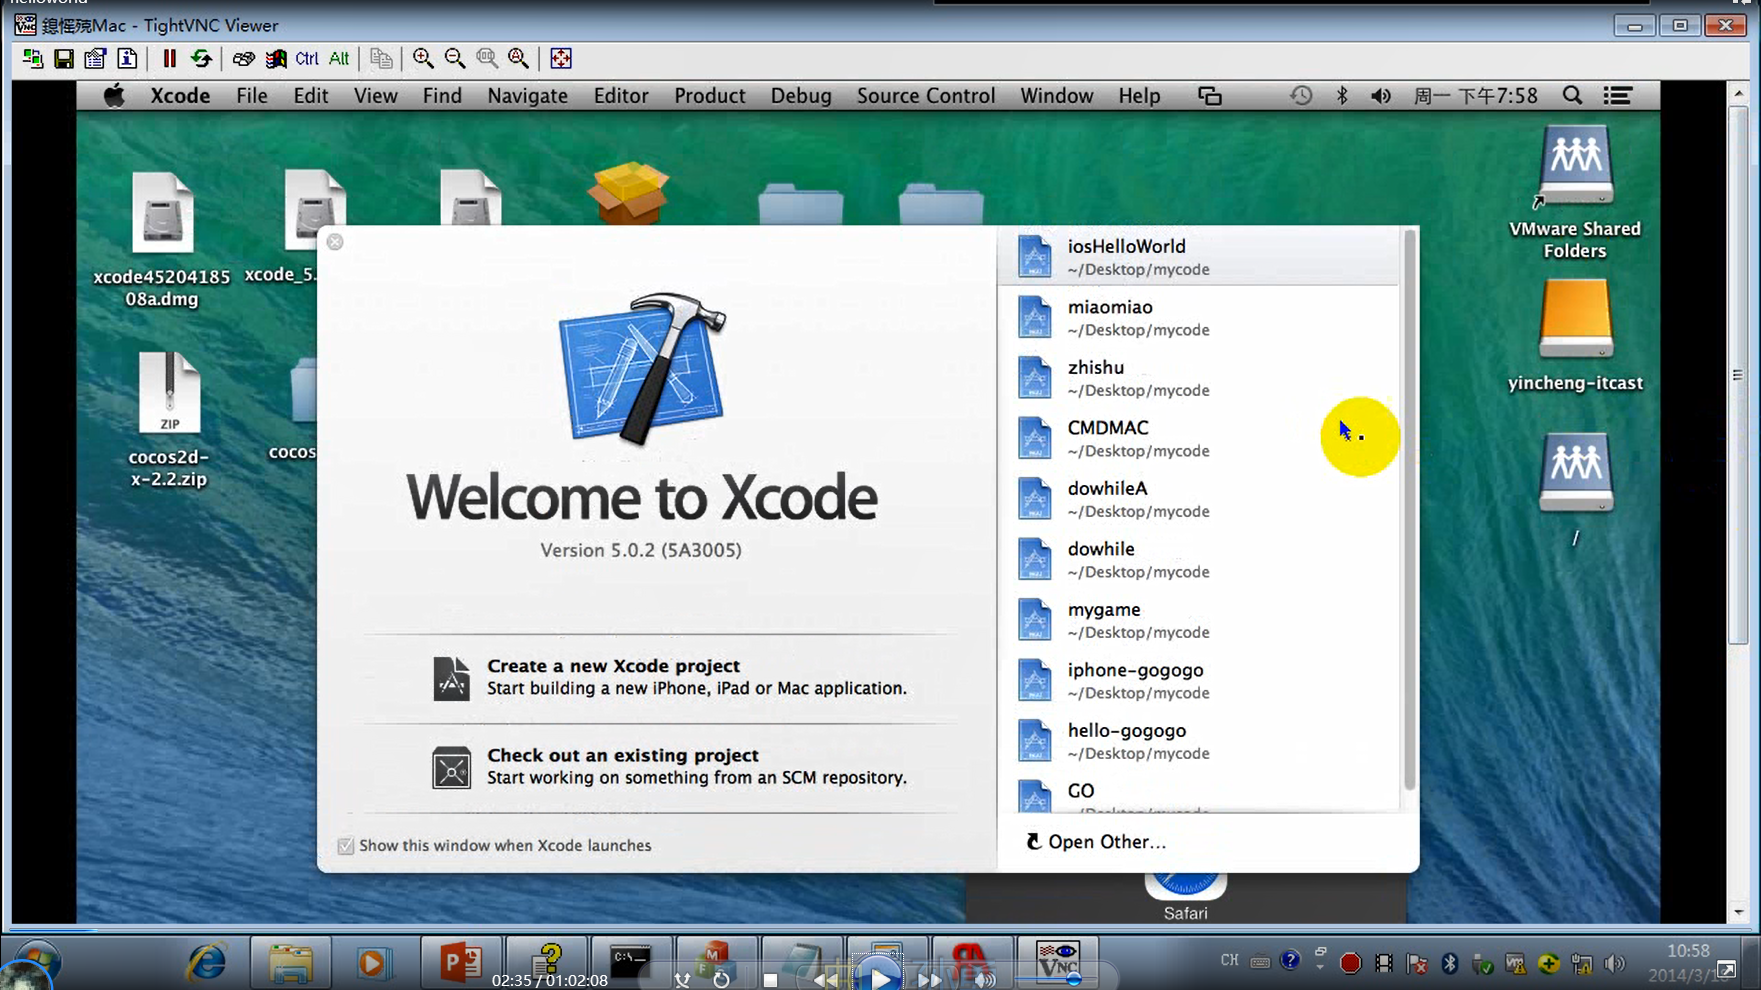Open the Notification Center list icon

point(1618,96)
